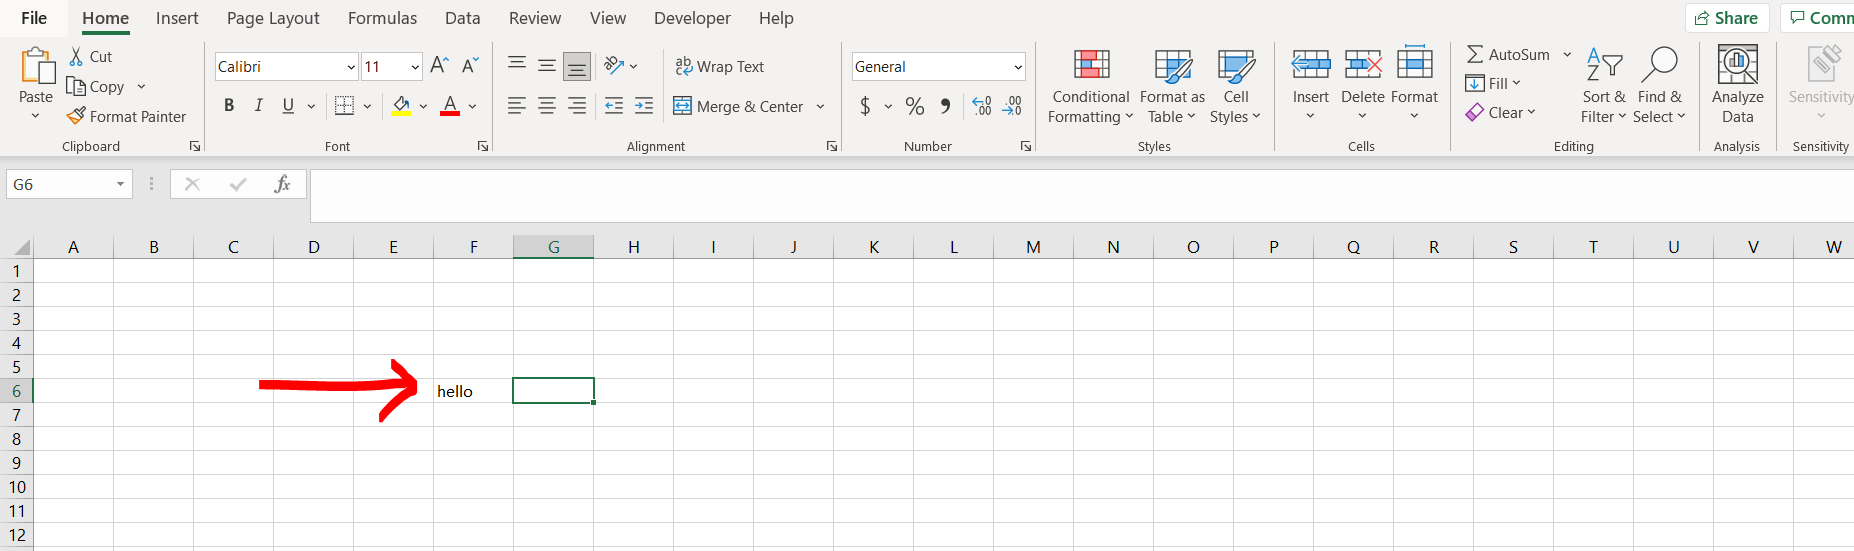Open the Calibri font name dropdown

[x=351, y=67]
